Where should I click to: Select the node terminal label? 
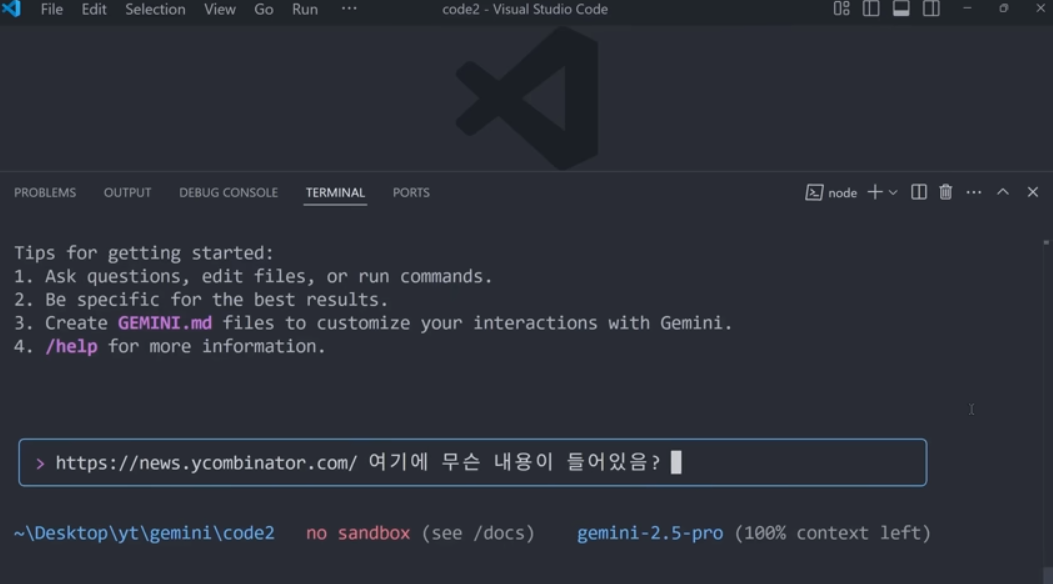pyautogui.click(x=842, y=193)
